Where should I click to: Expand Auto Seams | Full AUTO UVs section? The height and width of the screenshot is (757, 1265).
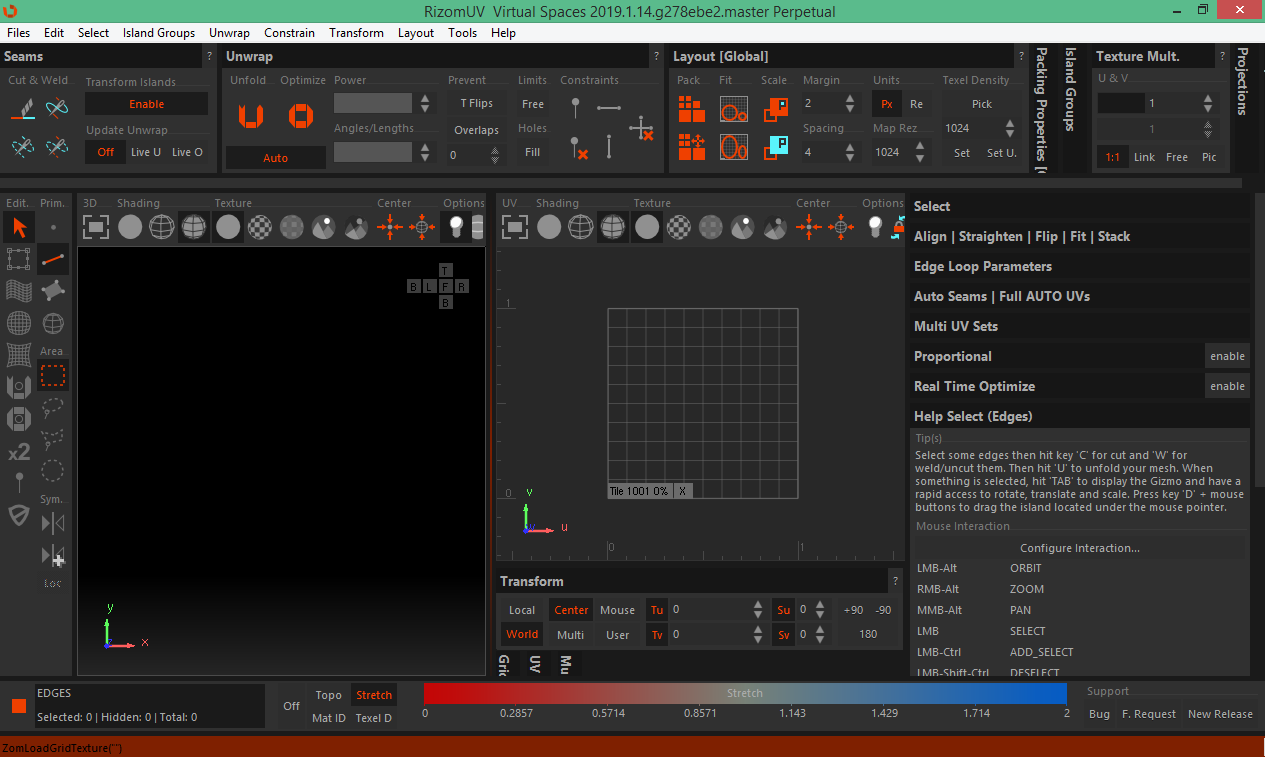pyautogui.click(x=1001, y=297)
